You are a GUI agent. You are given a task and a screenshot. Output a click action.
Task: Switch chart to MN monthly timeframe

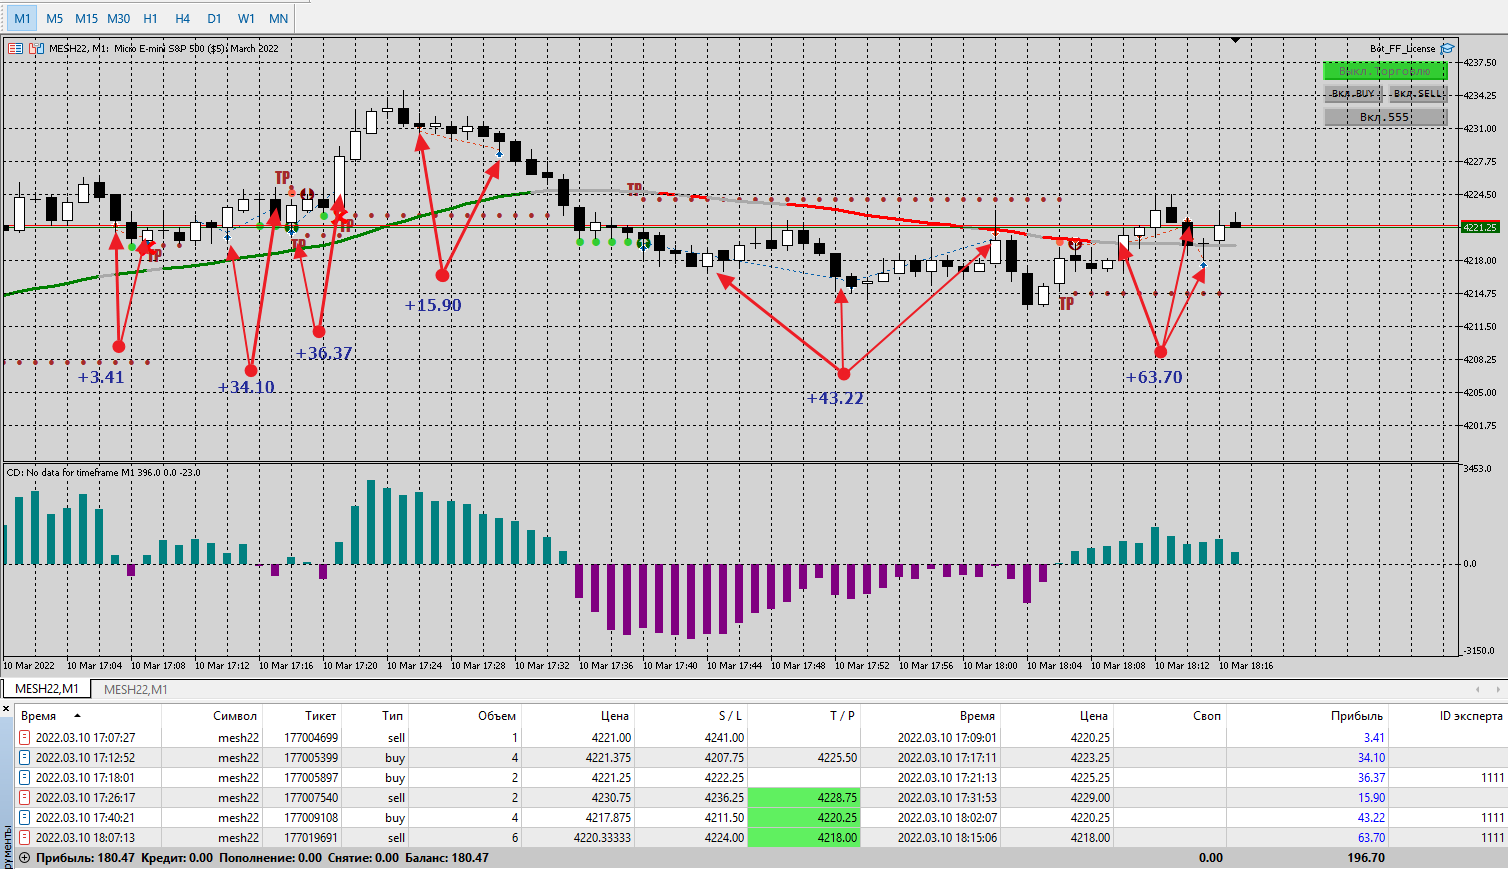(x=278, y=18)
